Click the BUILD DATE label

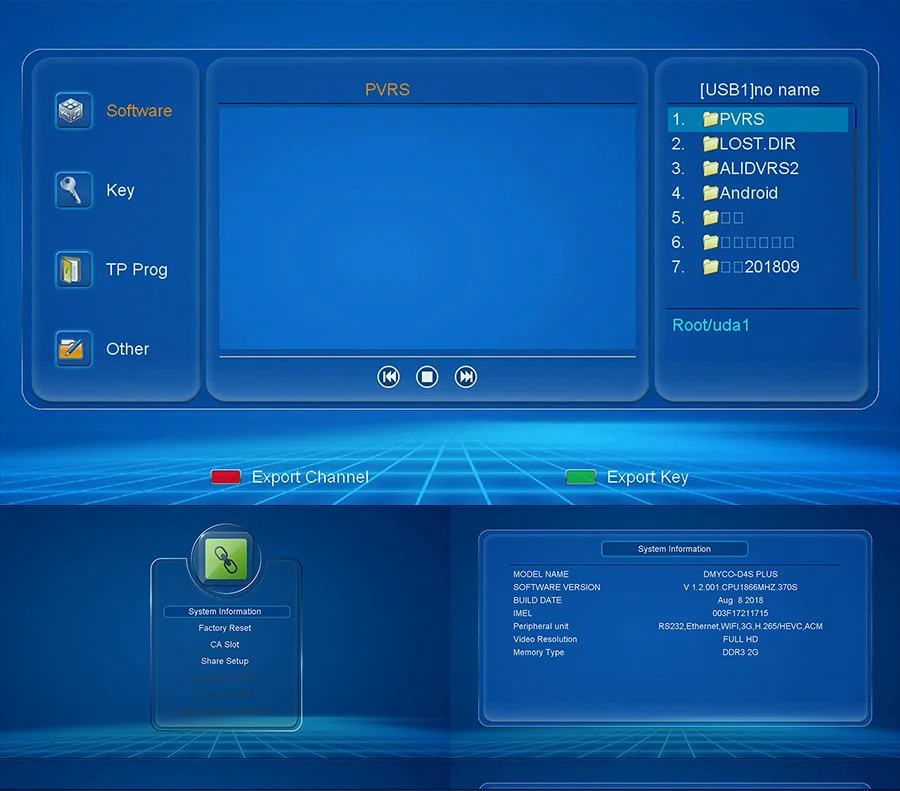537,600
